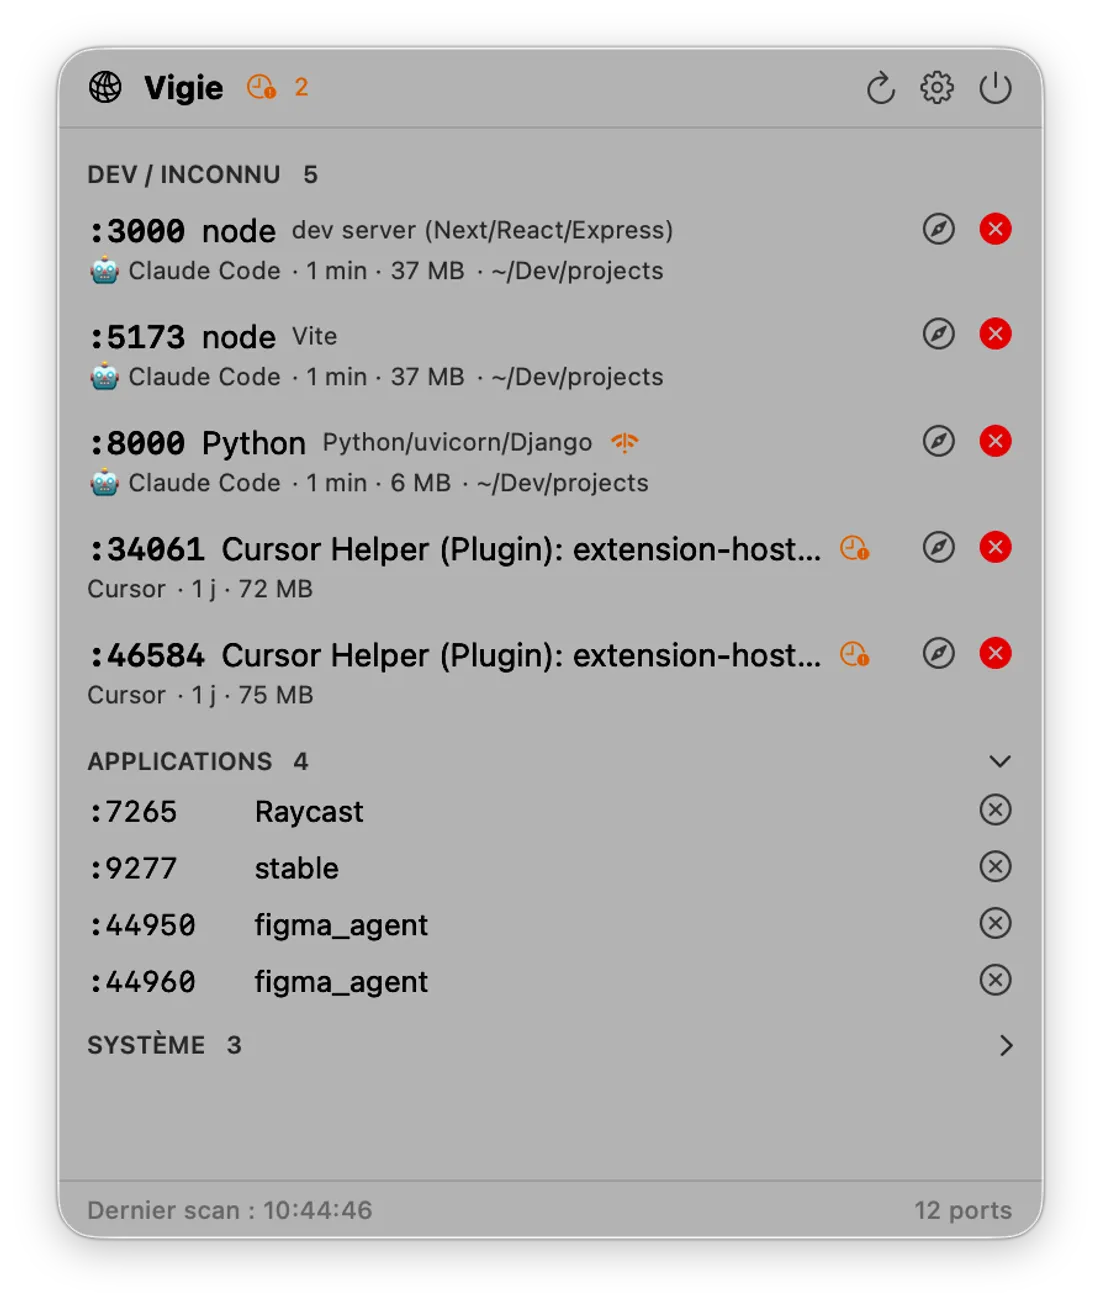
Task: Quit Vigie with the power icon
Action: [x=995, y=88]
